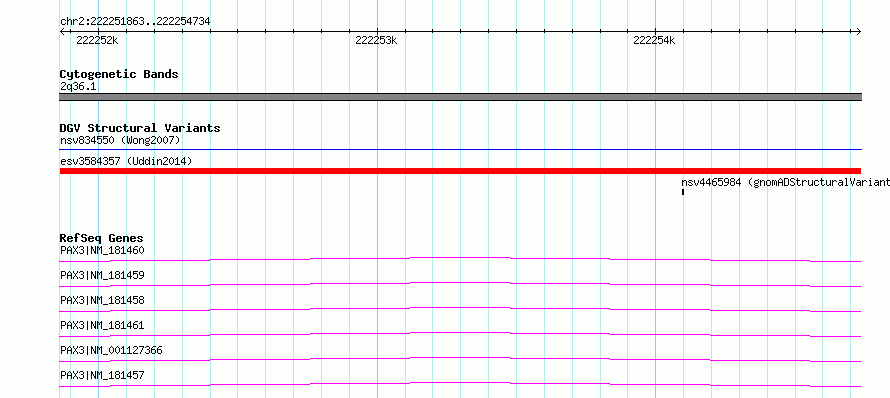Select the RefSeq Genes track title
The image size is (890, 398).
click(x=102, y=238)
